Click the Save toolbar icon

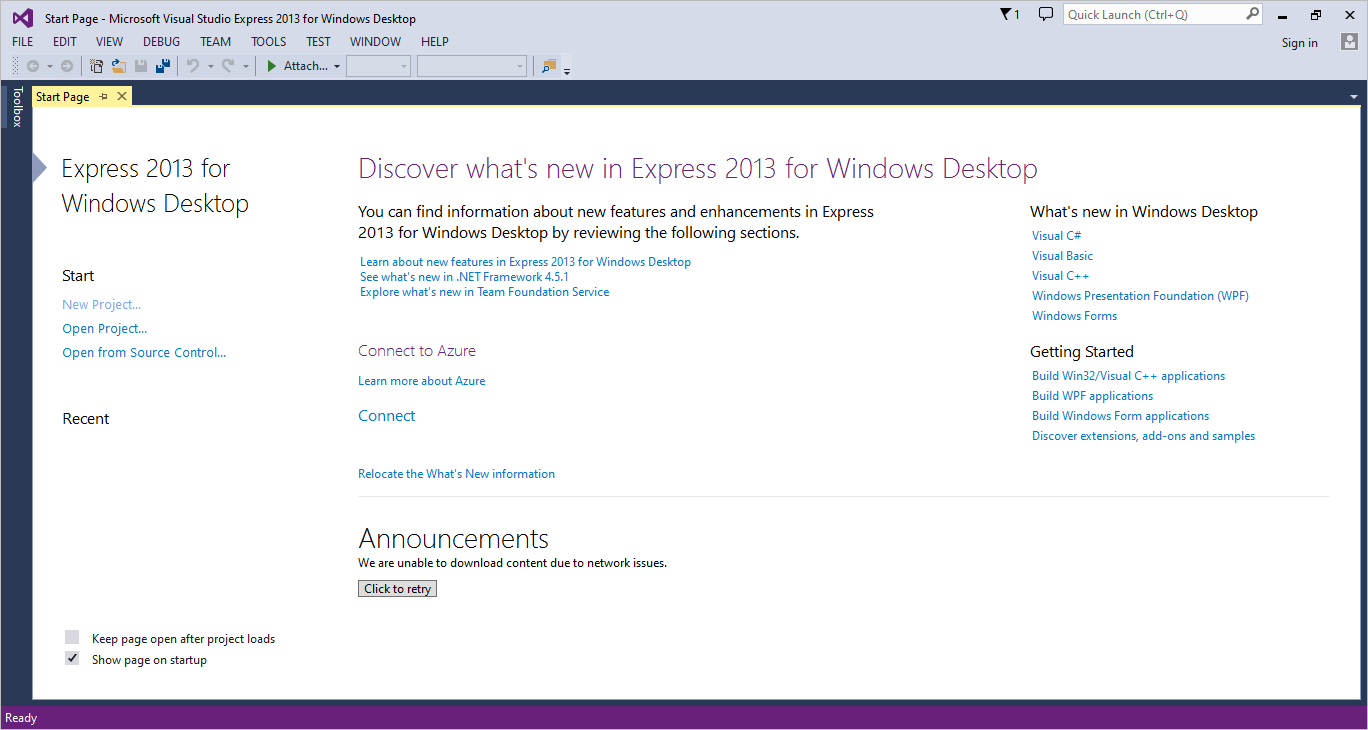[141, 66]
